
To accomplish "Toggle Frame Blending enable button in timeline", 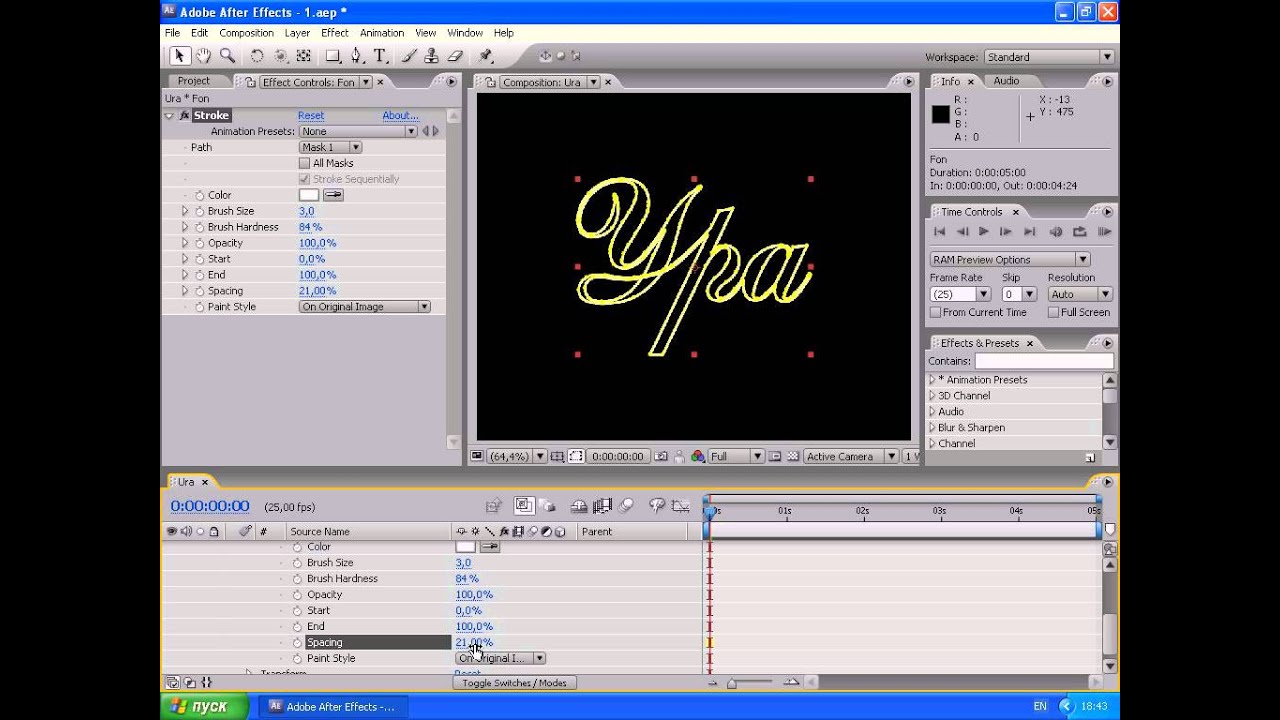I will click(603, 506).
